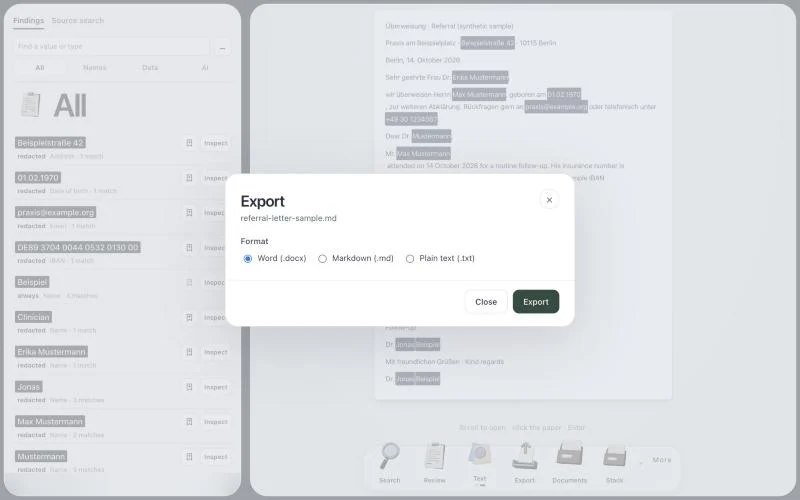Image resolution: width=800 pixels, height=500 pixels.
Task: Select the Clinician finding label
Action: 33,317
